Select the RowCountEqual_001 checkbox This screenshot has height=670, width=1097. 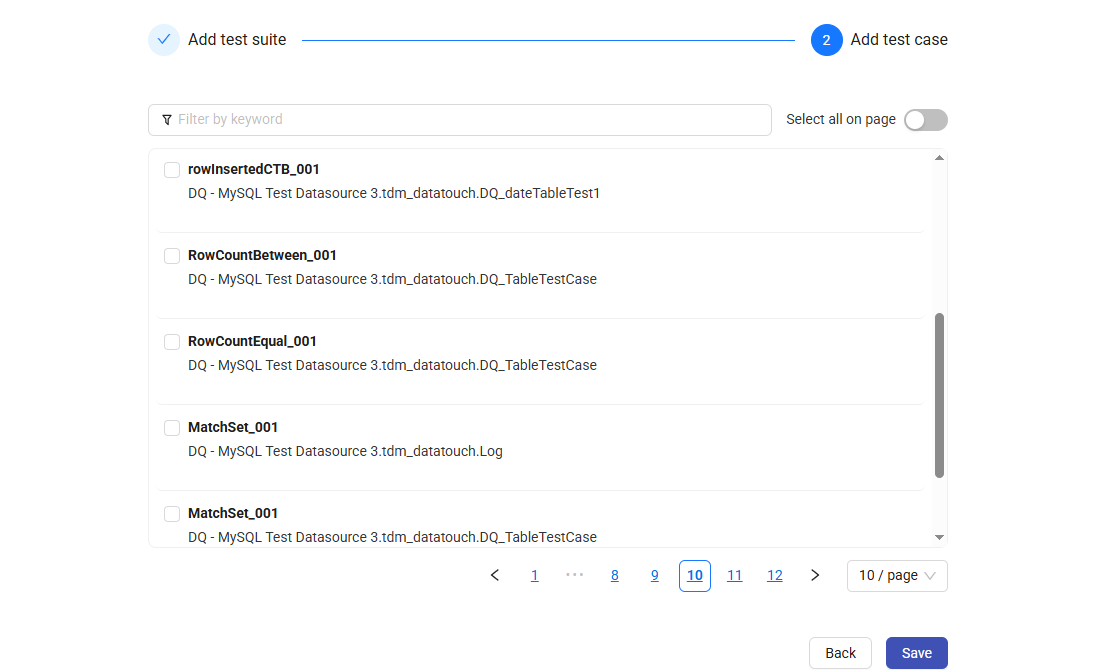tap(172, 342)
